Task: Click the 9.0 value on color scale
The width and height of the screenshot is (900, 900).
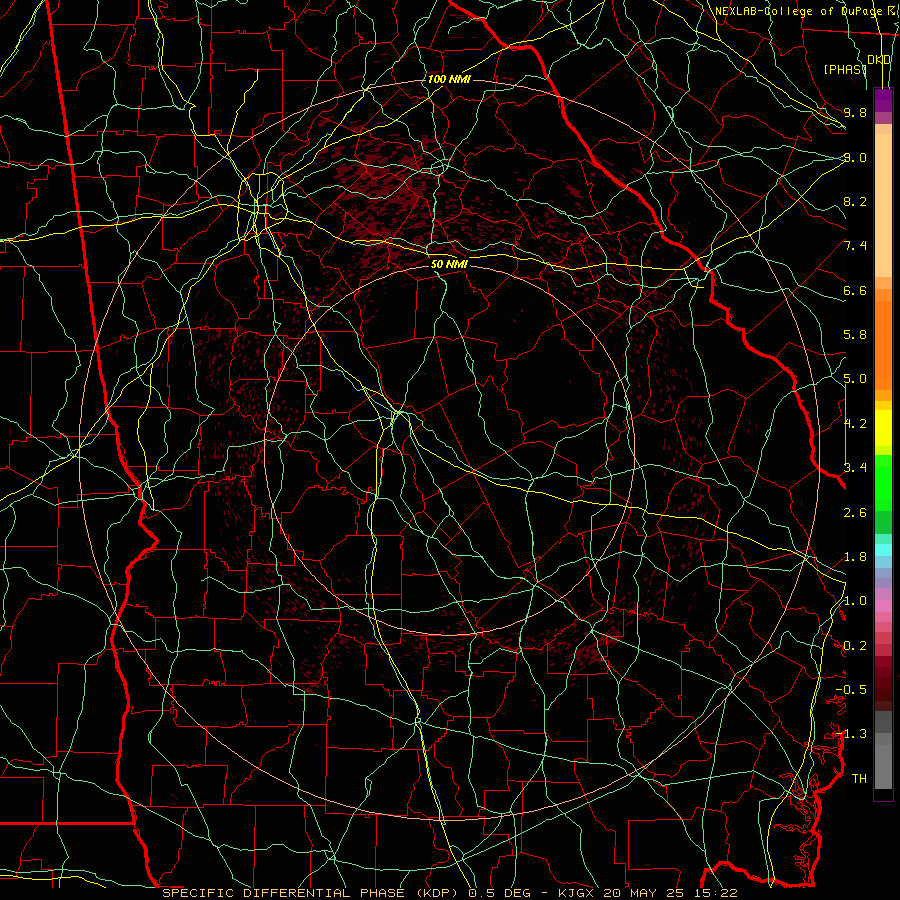Action: (855, 157)
